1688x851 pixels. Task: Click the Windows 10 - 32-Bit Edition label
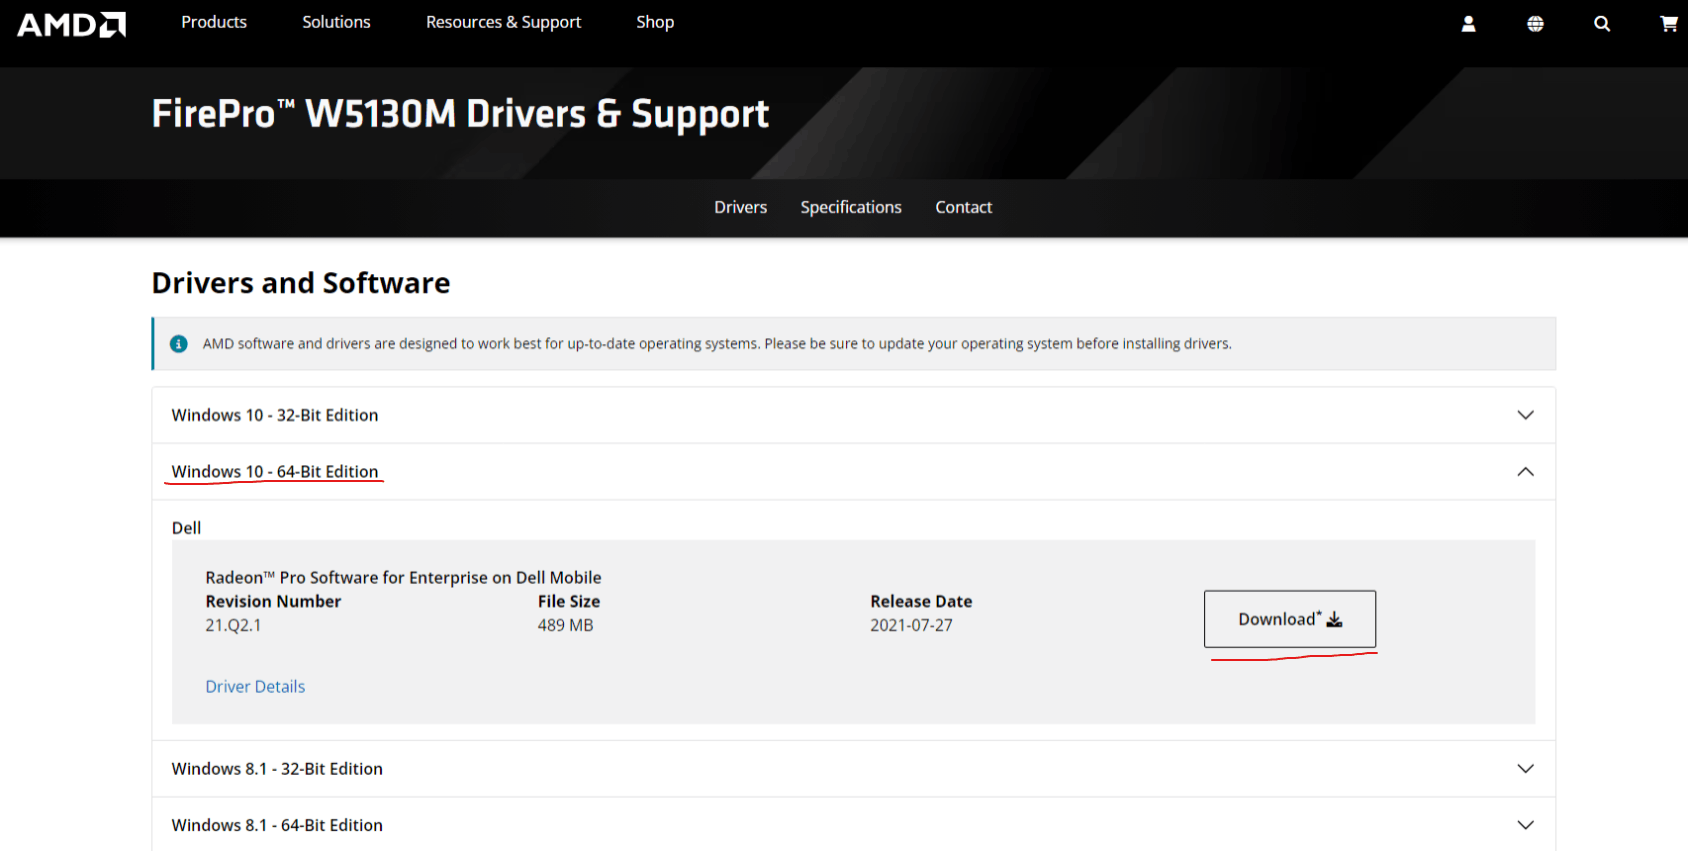[275, 415]
